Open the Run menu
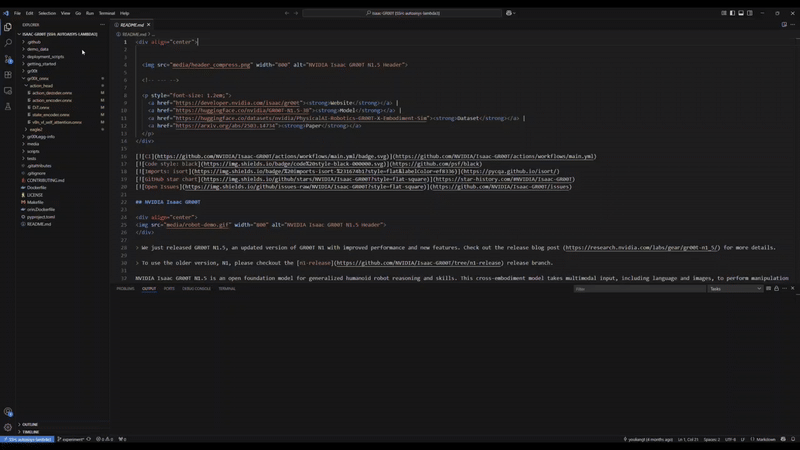The image size is (800, 450). [90, 13]
